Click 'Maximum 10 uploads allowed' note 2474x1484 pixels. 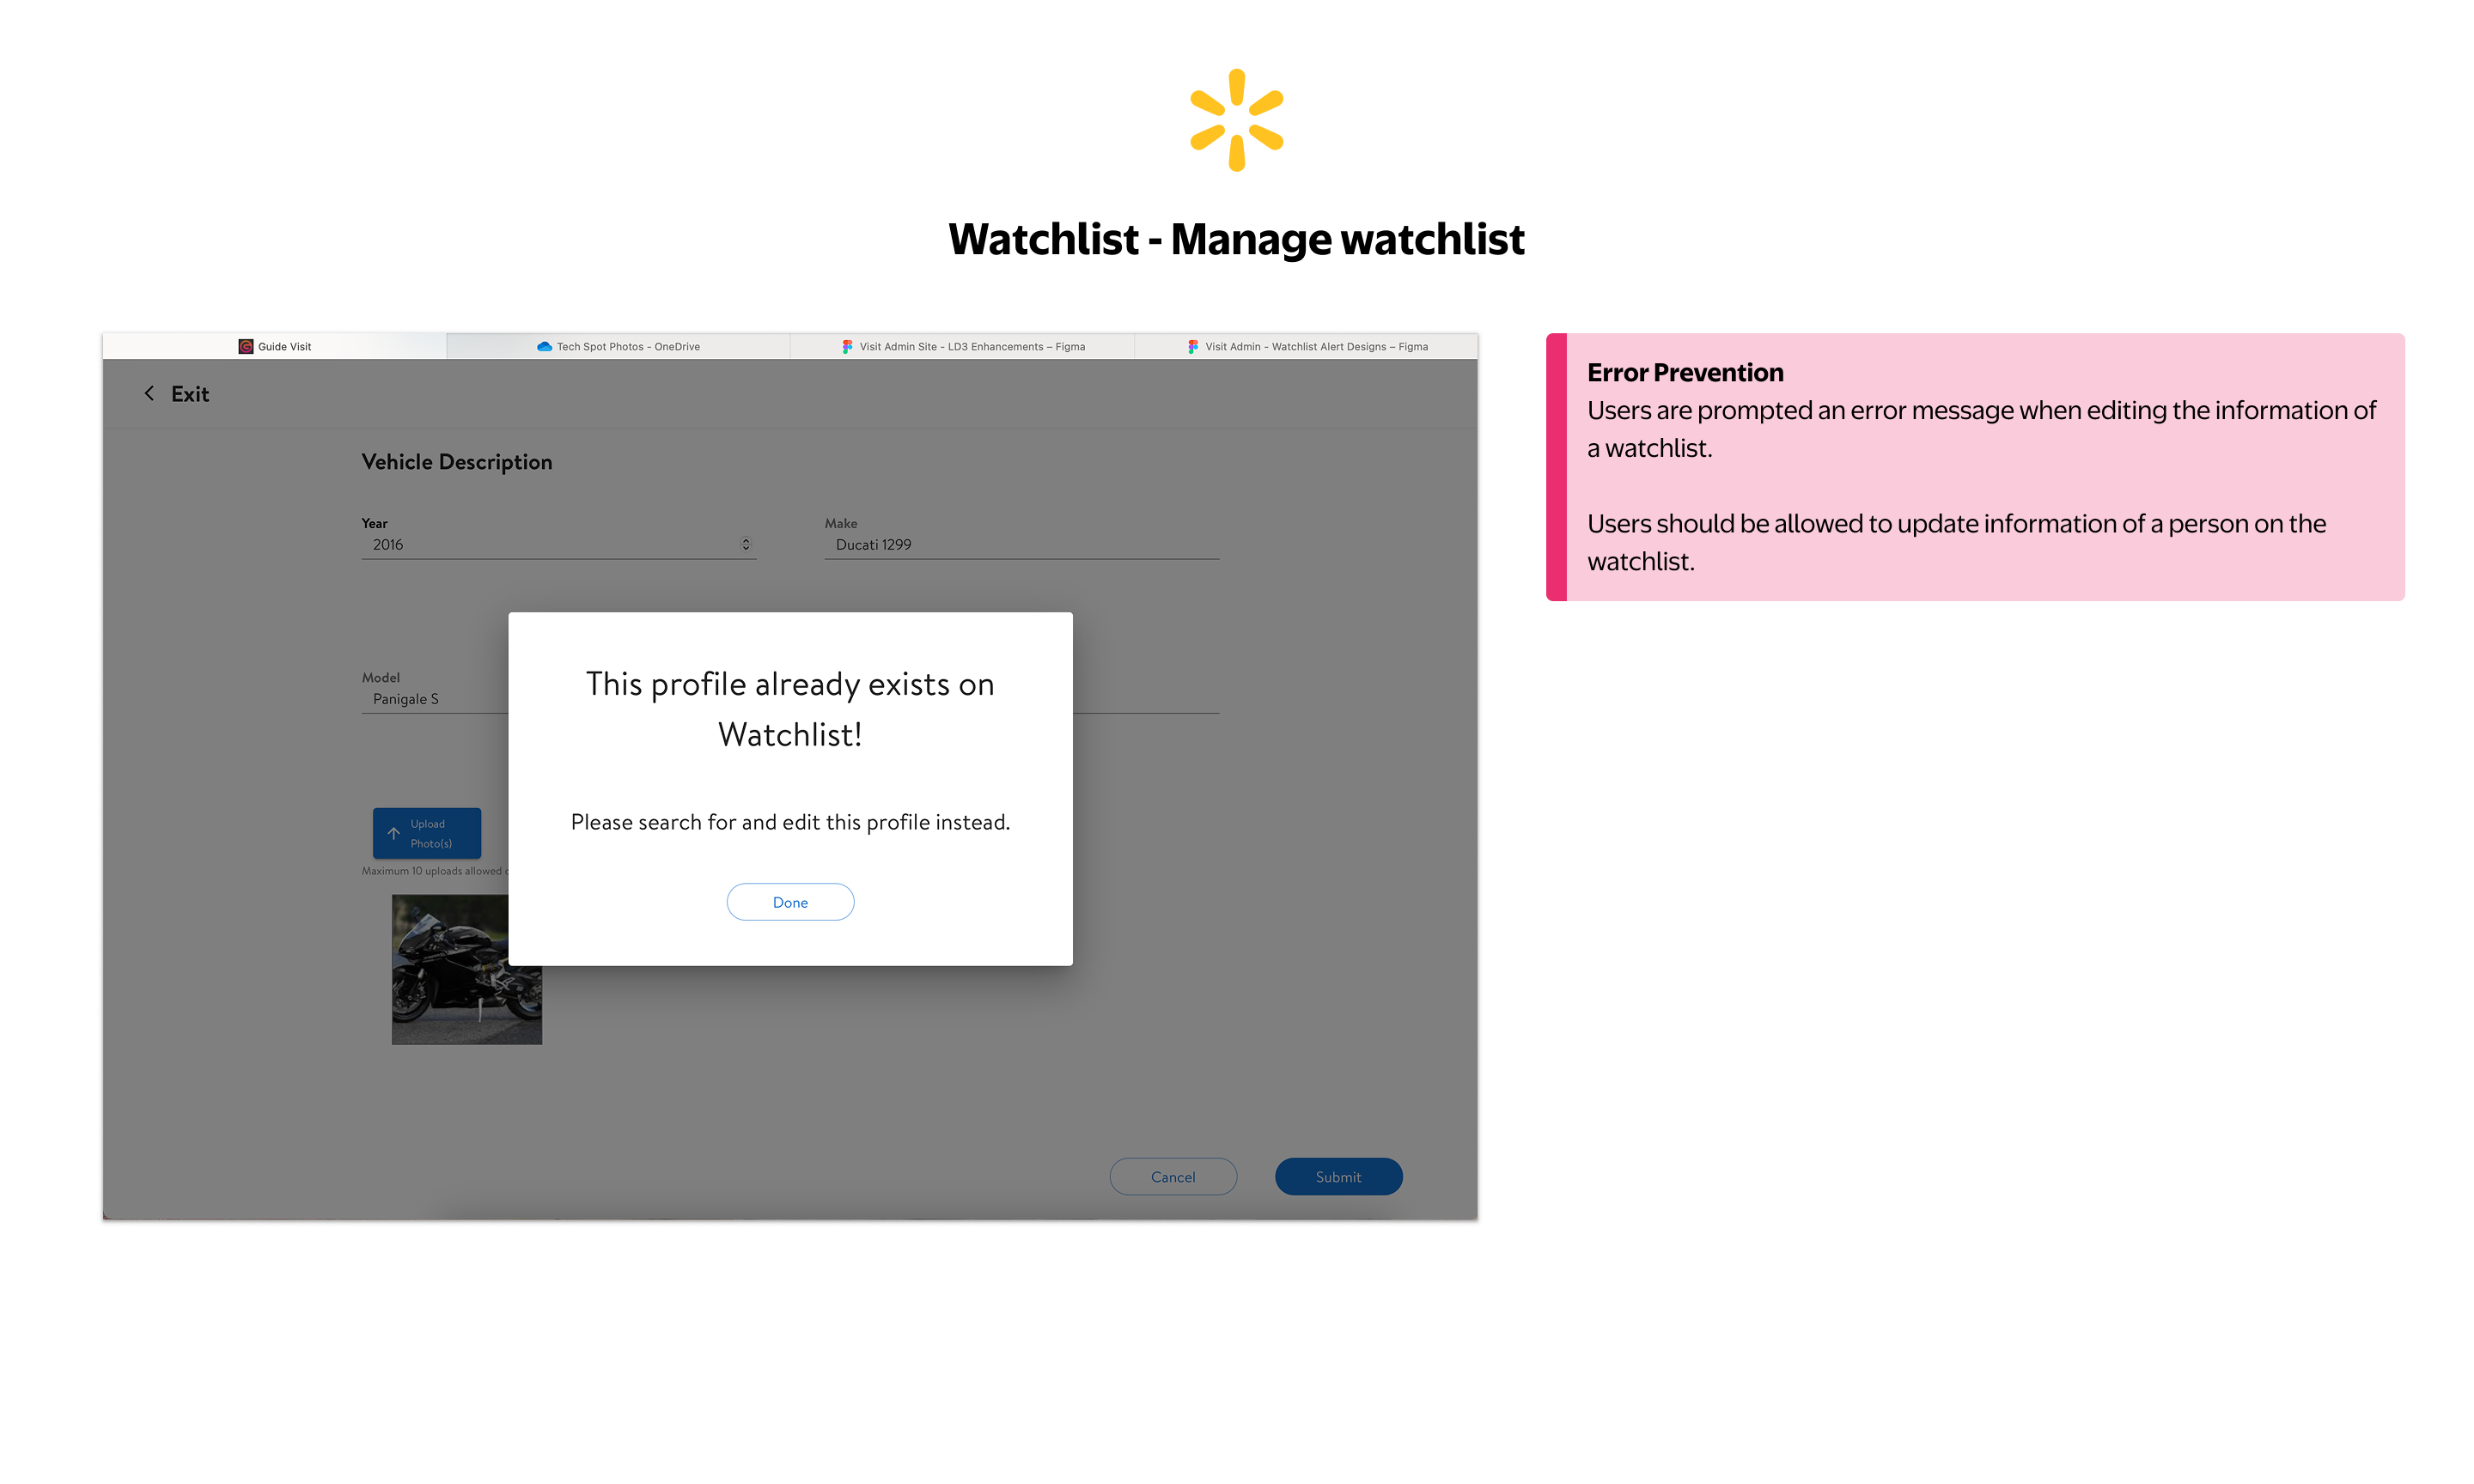tap(435, 872)
